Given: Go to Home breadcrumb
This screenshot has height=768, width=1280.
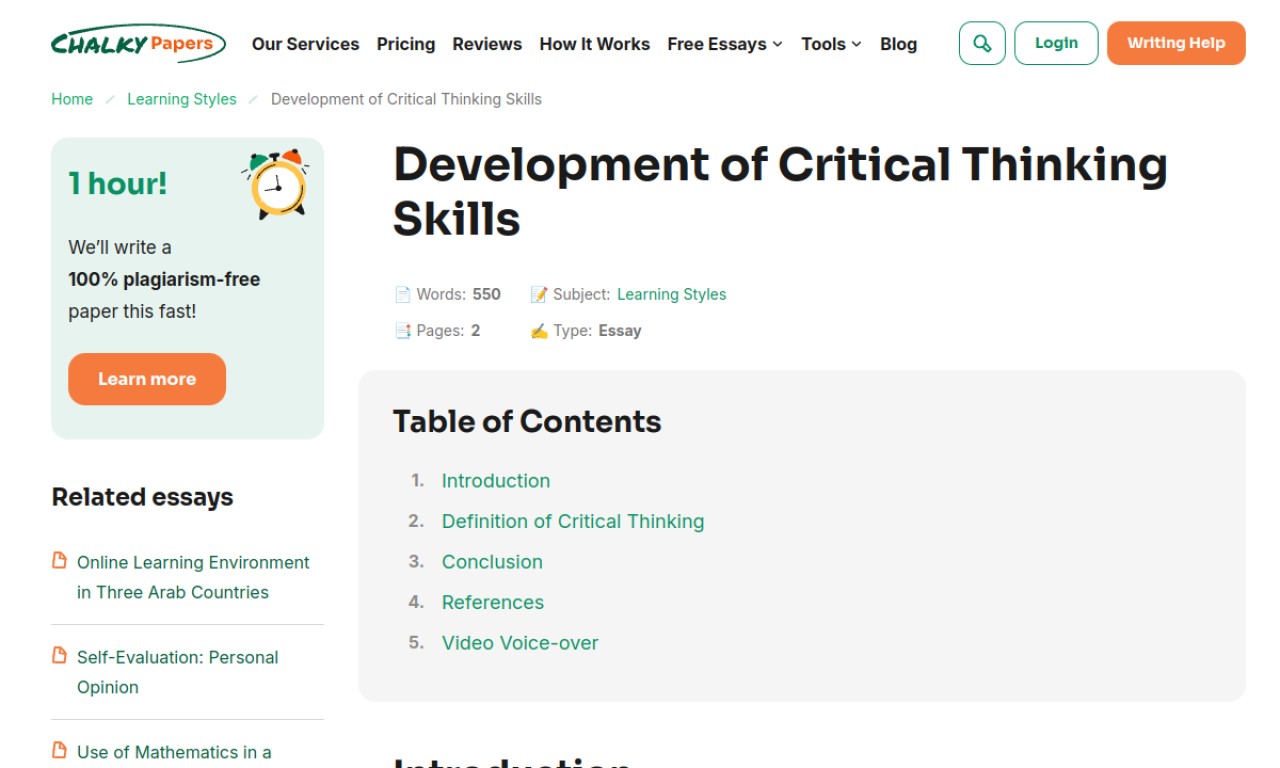Looking at the screenshot, I should (x=72, y=99).
